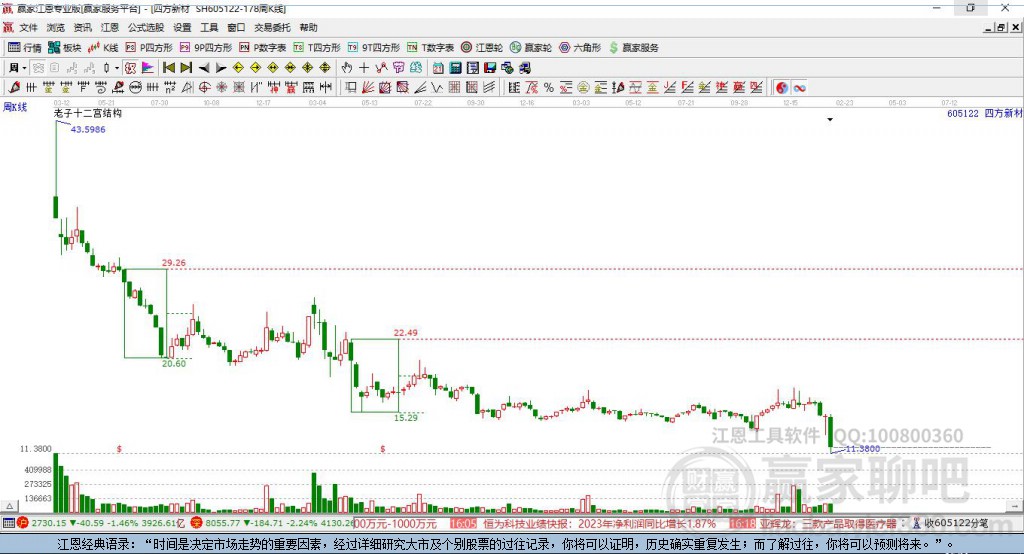Open the T数字表 number table

click(x=430, y=48)
